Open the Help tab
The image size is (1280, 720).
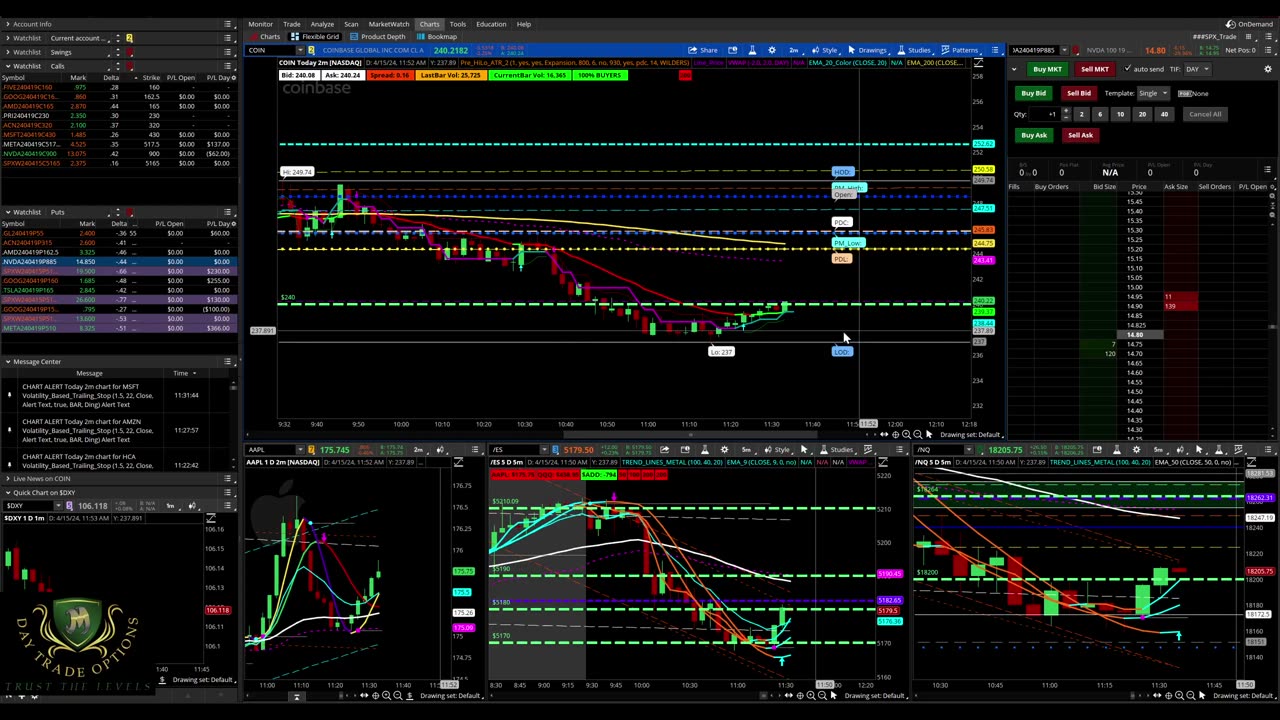click(523, 24)
